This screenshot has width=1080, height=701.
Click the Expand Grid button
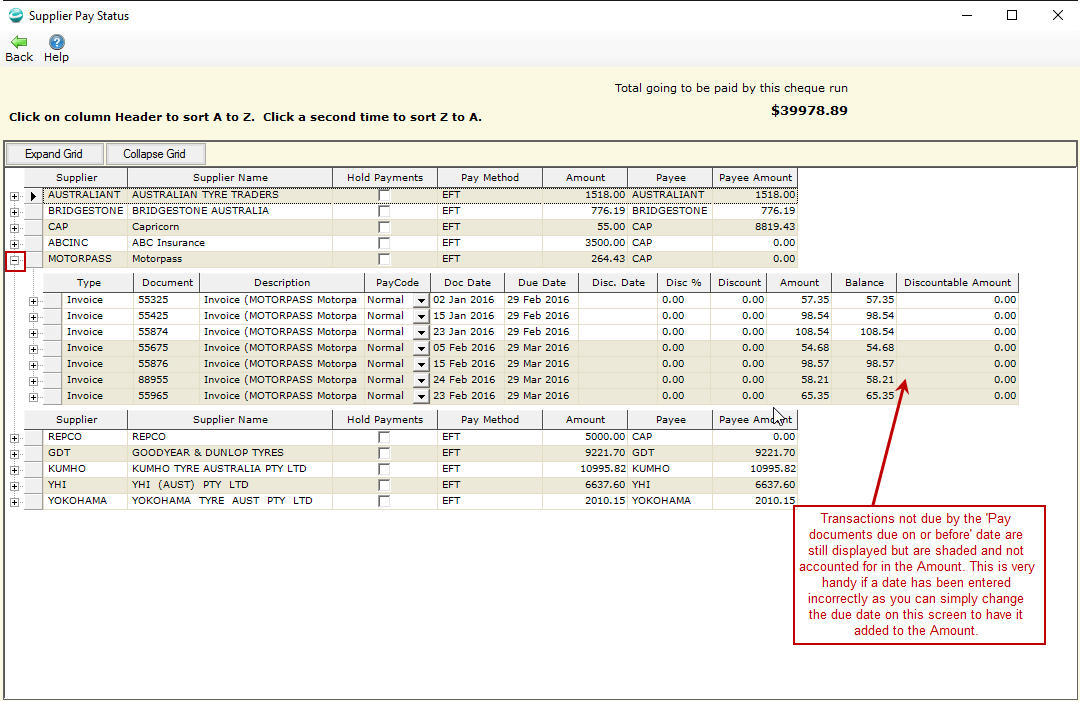54,154
